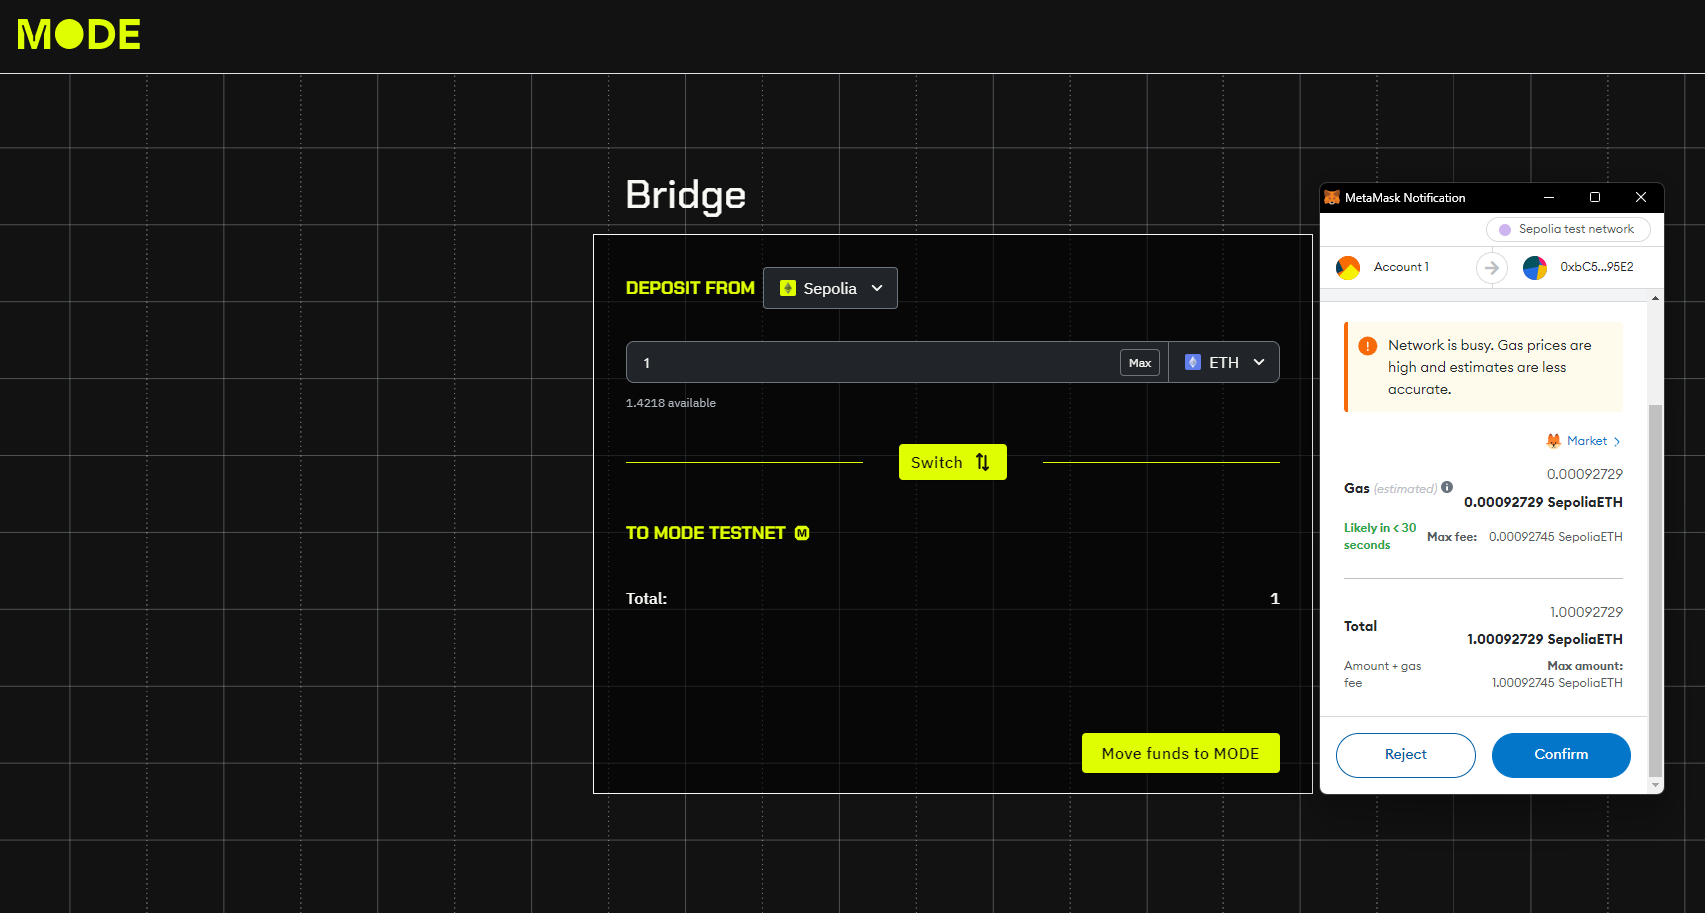This screenshot has width=1705, height=913.
Task: Click the MODE logo
Action: 79,35
